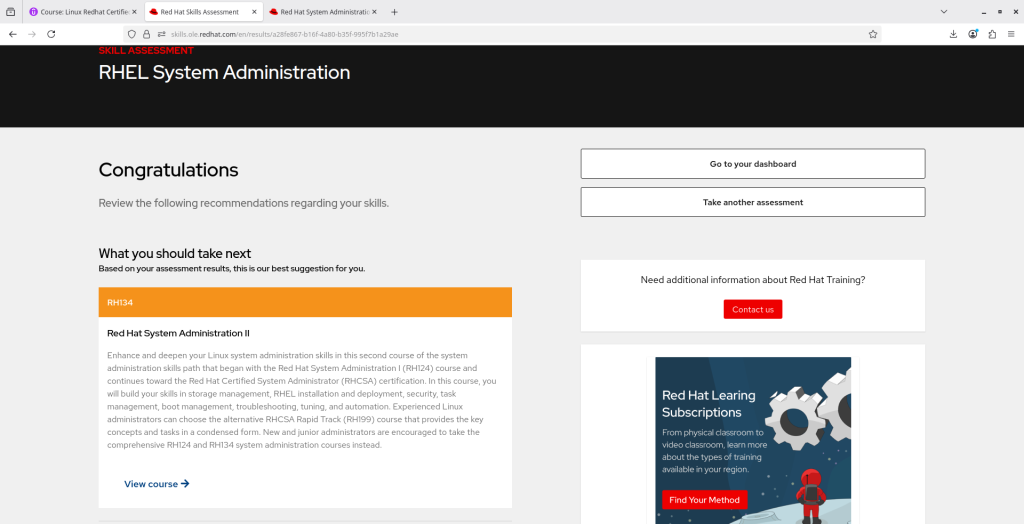Click Go to your dashboard button
Image resolution: width=1024 pixels, height=524 pixels.
(x=752, y=164)
